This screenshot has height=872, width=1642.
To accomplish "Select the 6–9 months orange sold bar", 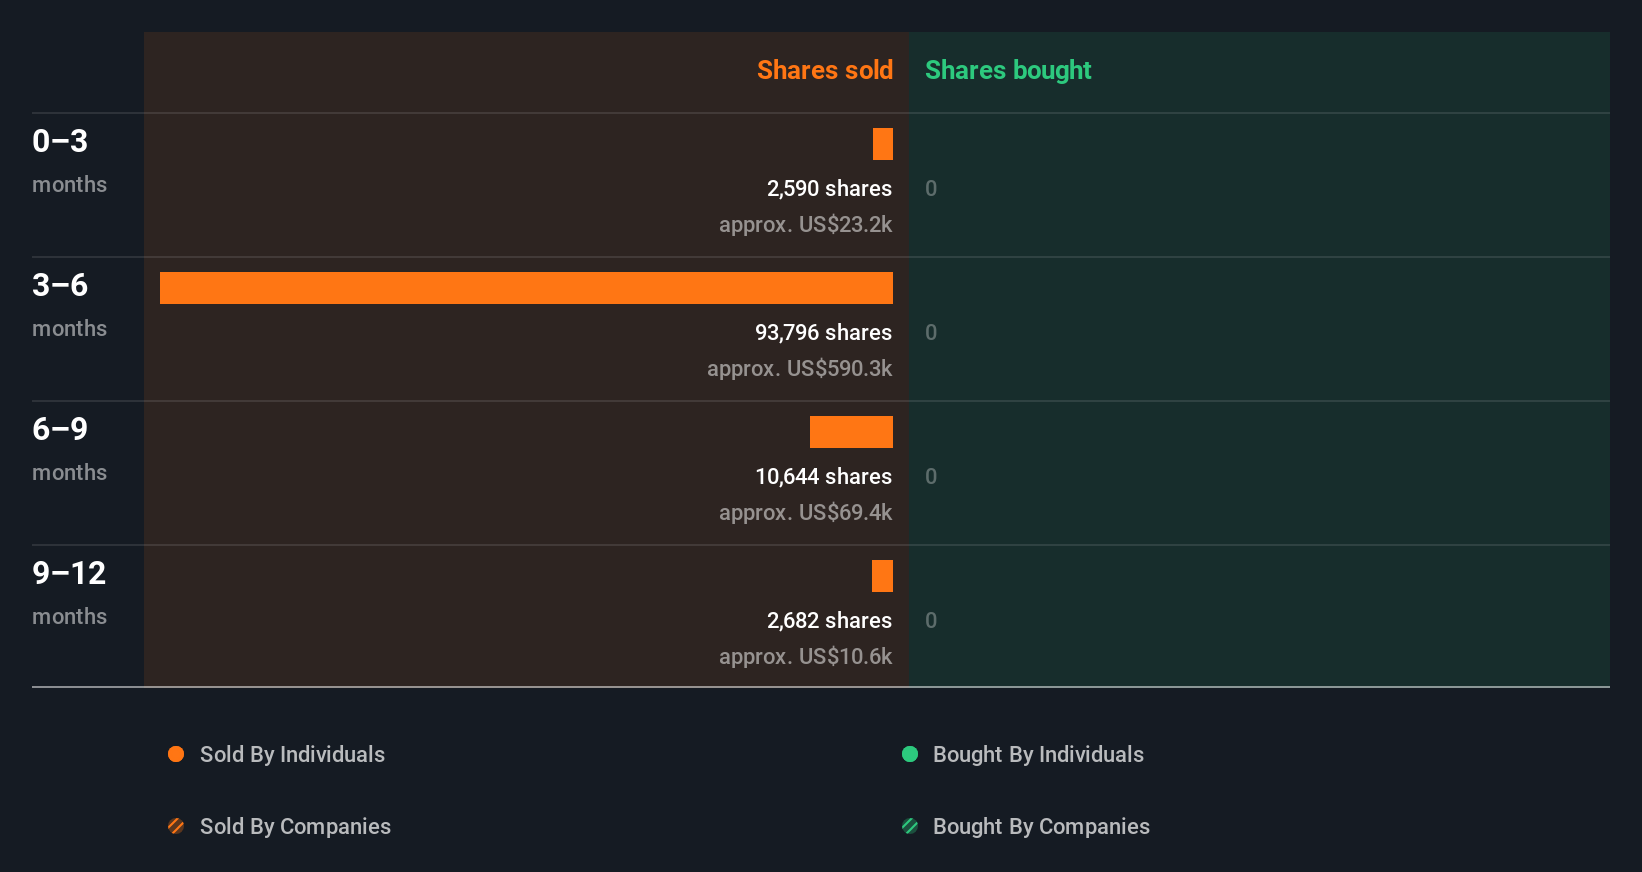I will pos(851,432).
